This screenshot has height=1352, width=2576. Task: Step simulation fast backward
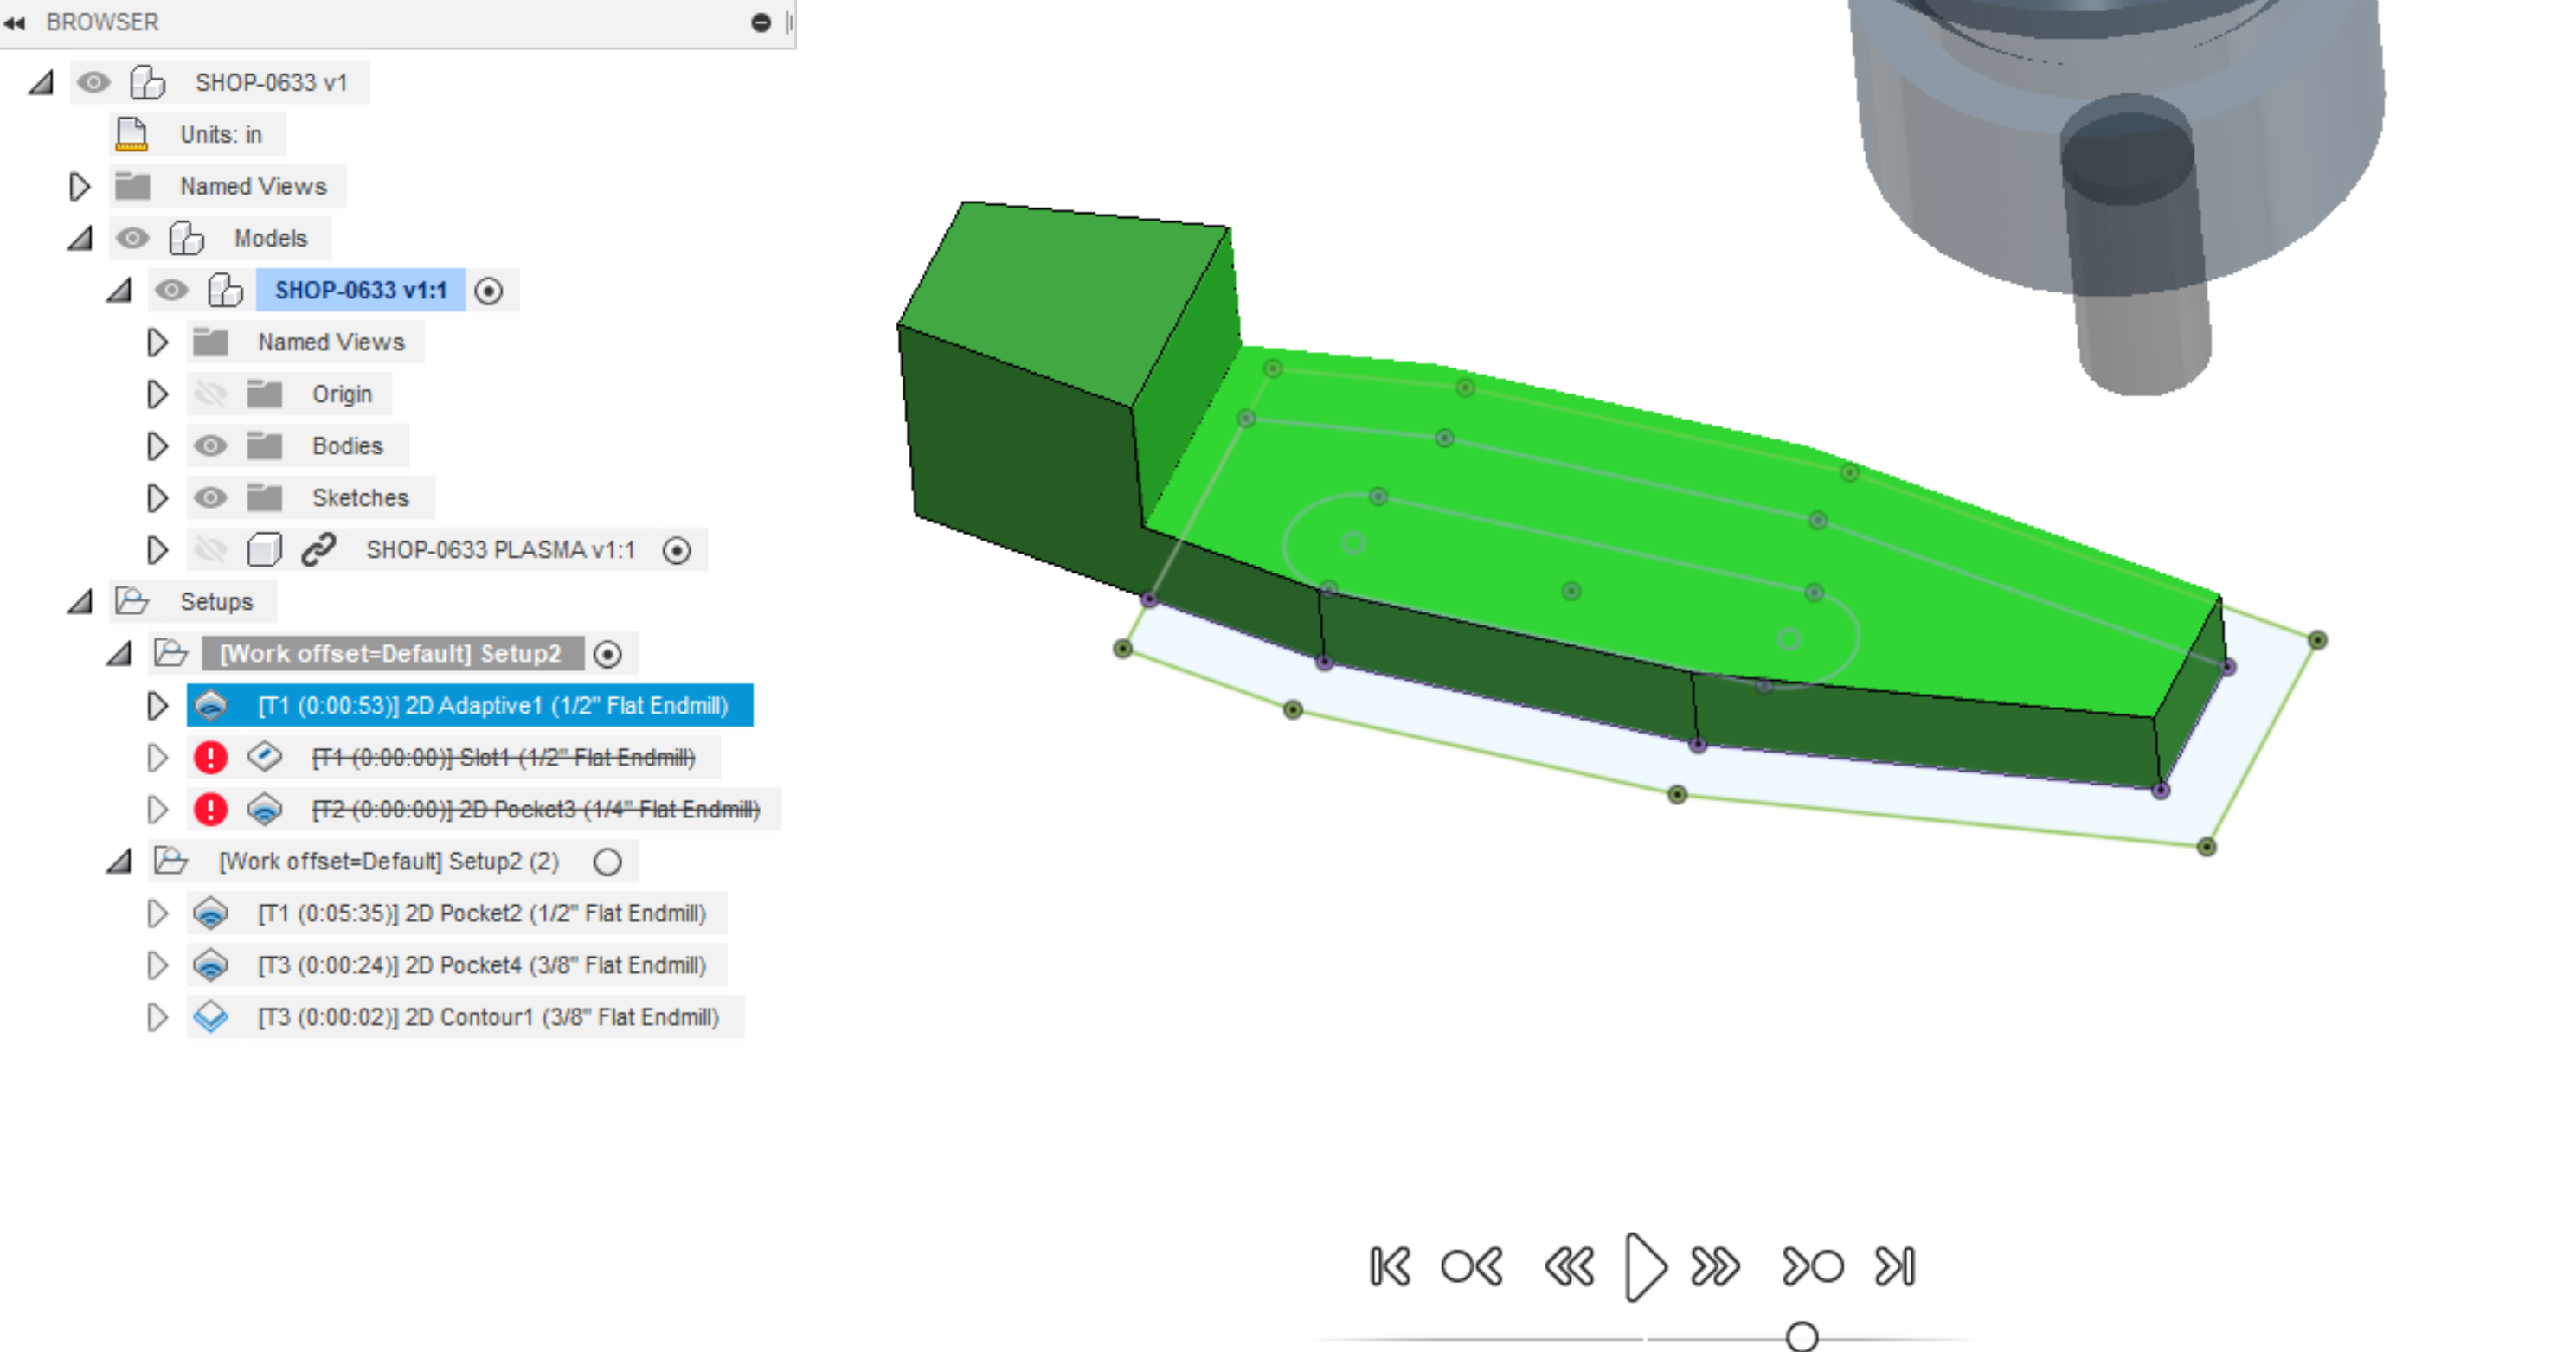1570,1267
